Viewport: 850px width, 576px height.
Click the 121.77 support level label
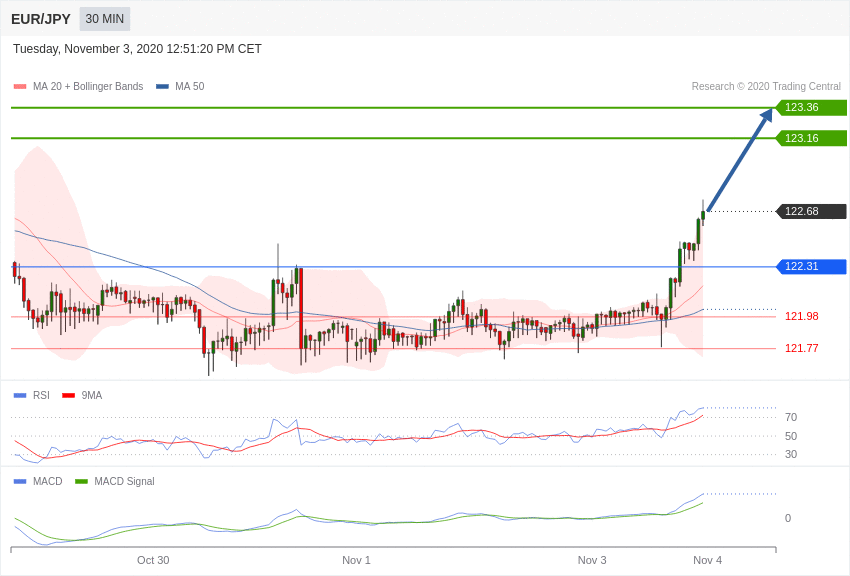(801, 348)
